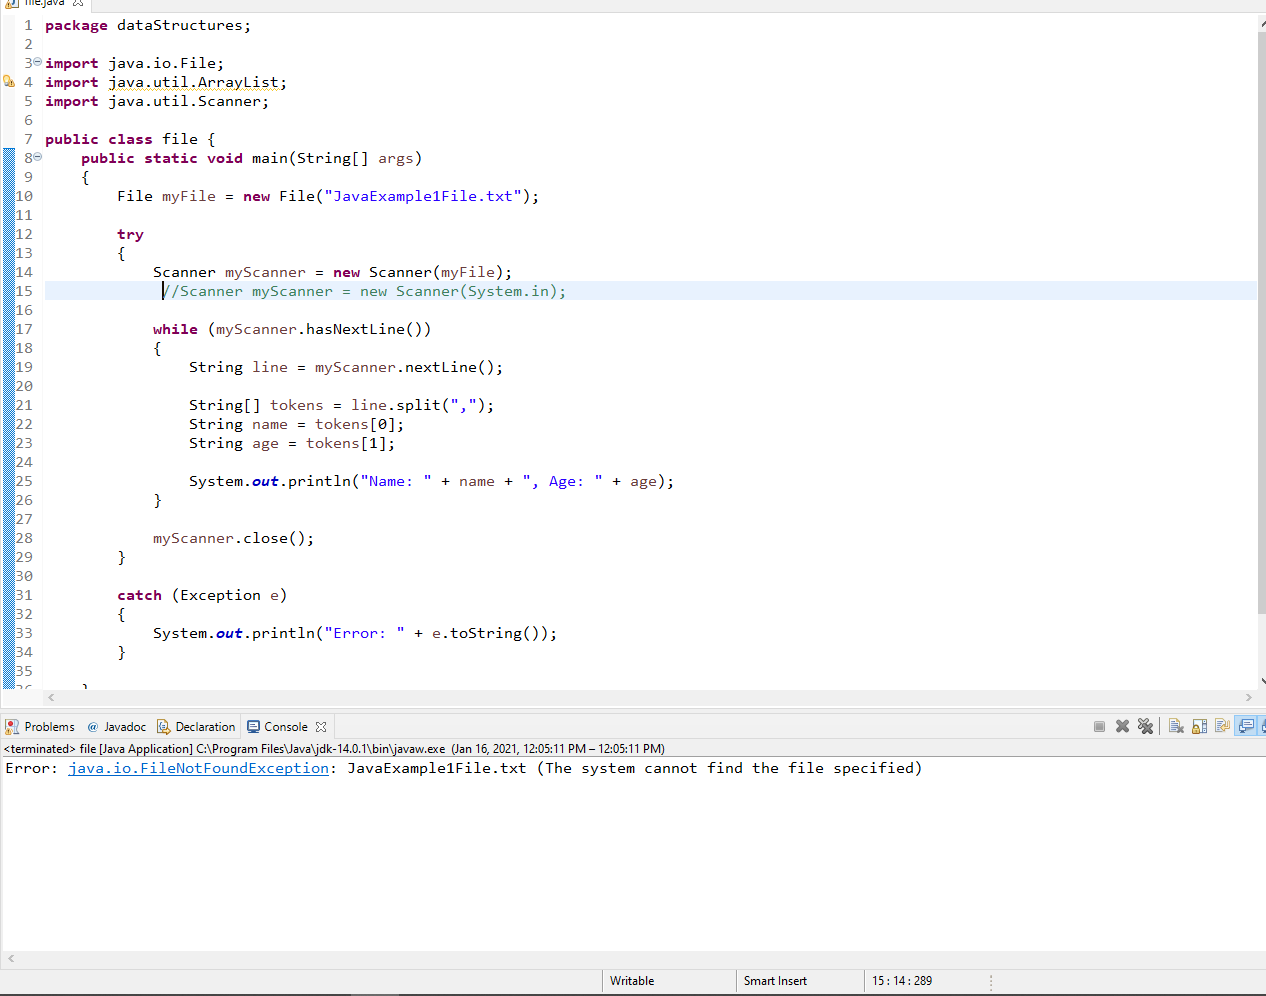The width and height of the screenshot is (1266, 996).
Task: Click the 15 : 14 : 289 cursor position
Action: click(x=902, y=981)
